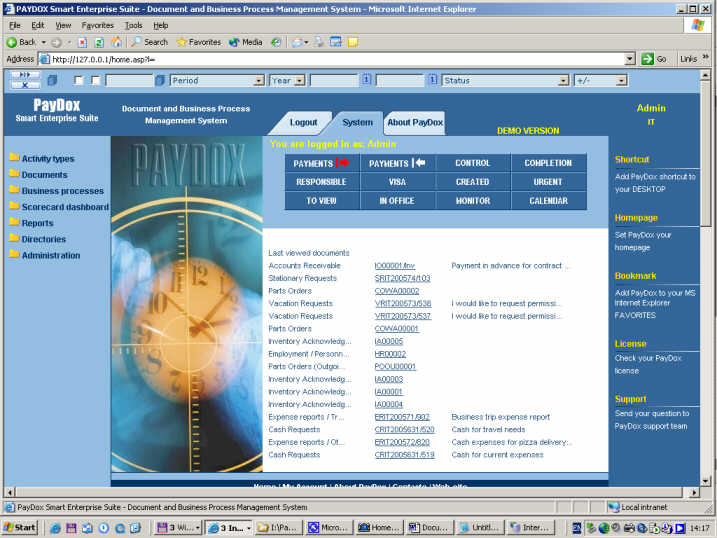
Task: Open the About PayDox tab
Action: pyautogui.click(x=415, y=123)
